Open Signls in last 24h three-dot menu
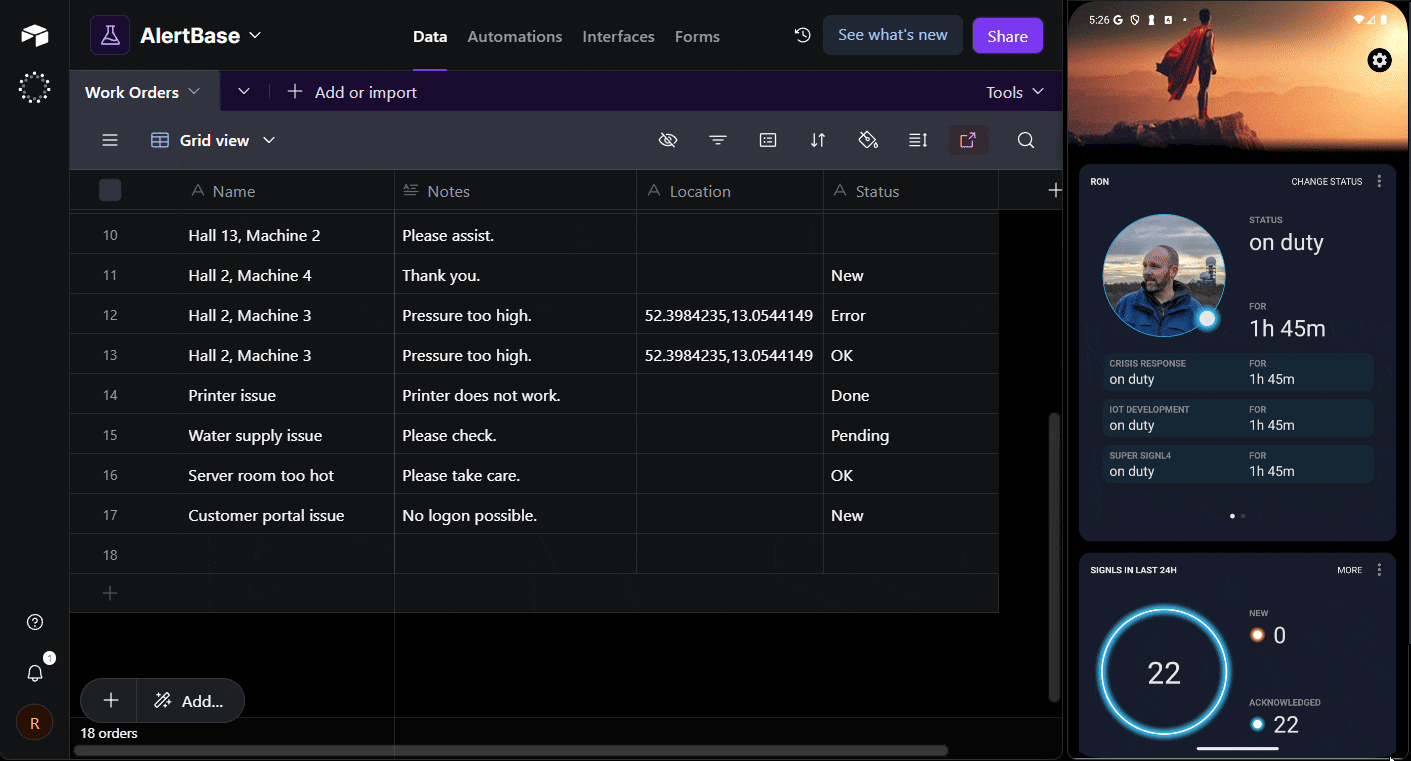The image size is (1411, 761). [1379, 570]
